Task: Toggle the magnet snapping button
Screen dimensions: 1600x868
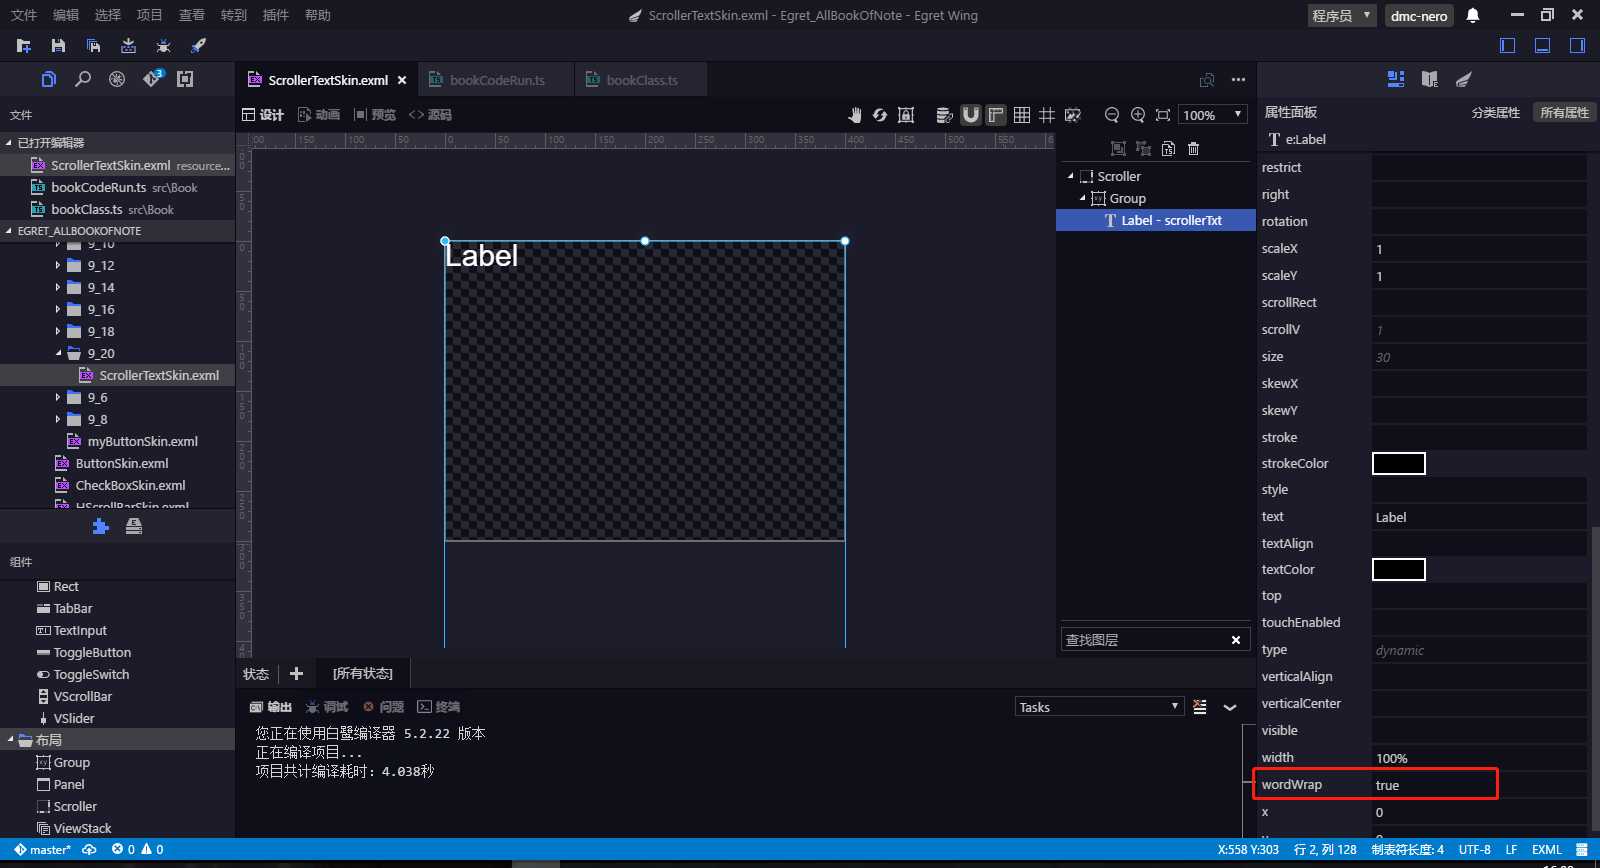Action: point(971,115)
